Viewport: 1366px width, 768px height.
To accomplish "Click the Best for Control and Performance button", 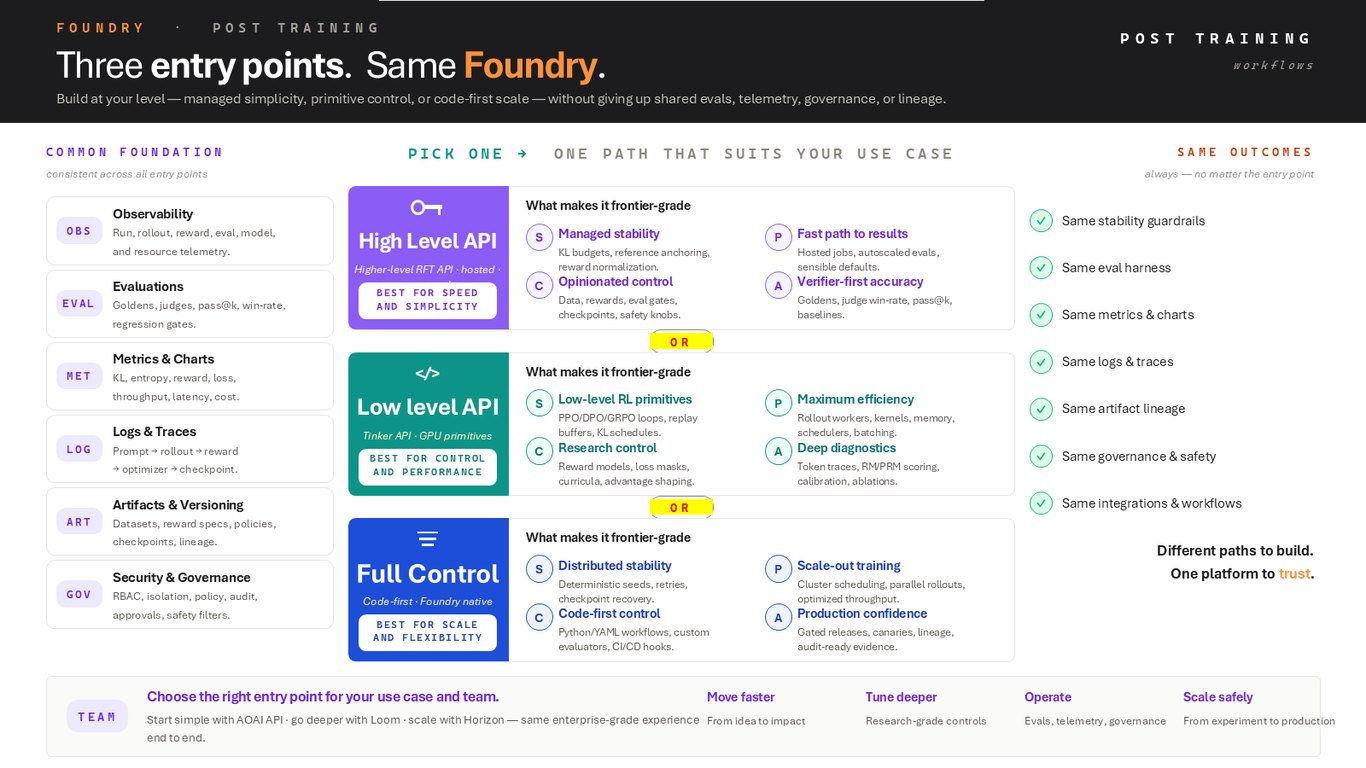I will click(x=427, y=466).
